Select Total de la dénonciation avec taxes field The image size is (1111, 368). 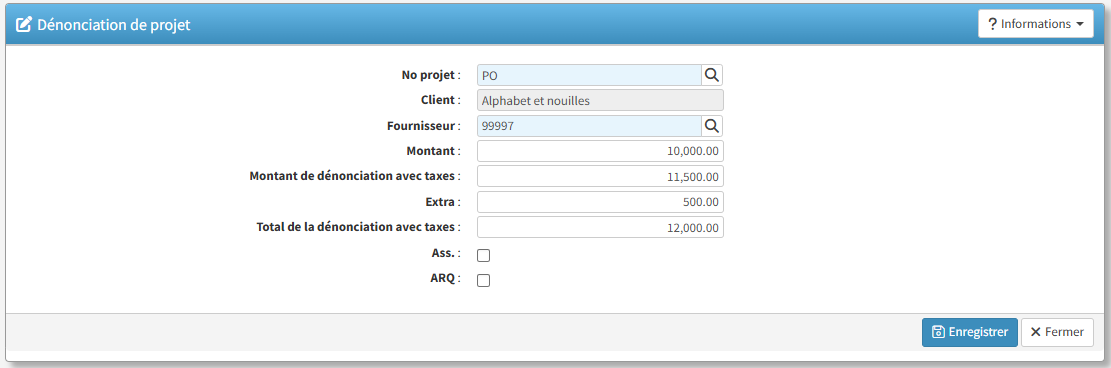[x=600, y=227]
